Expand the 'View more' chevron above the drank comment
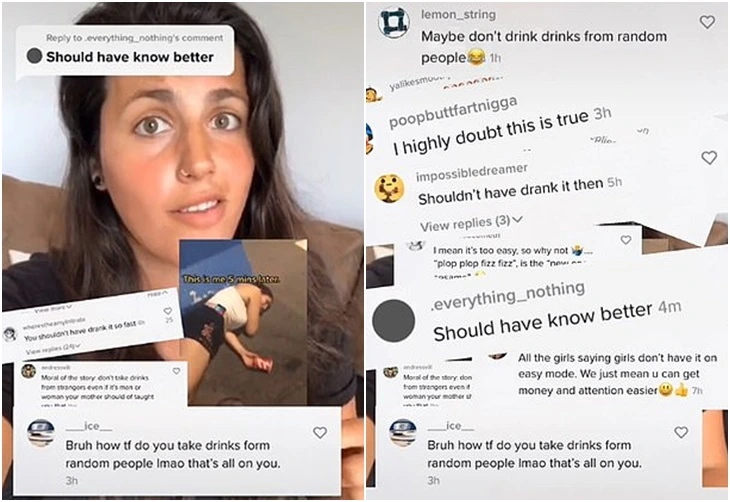 [x=54, y=308]
